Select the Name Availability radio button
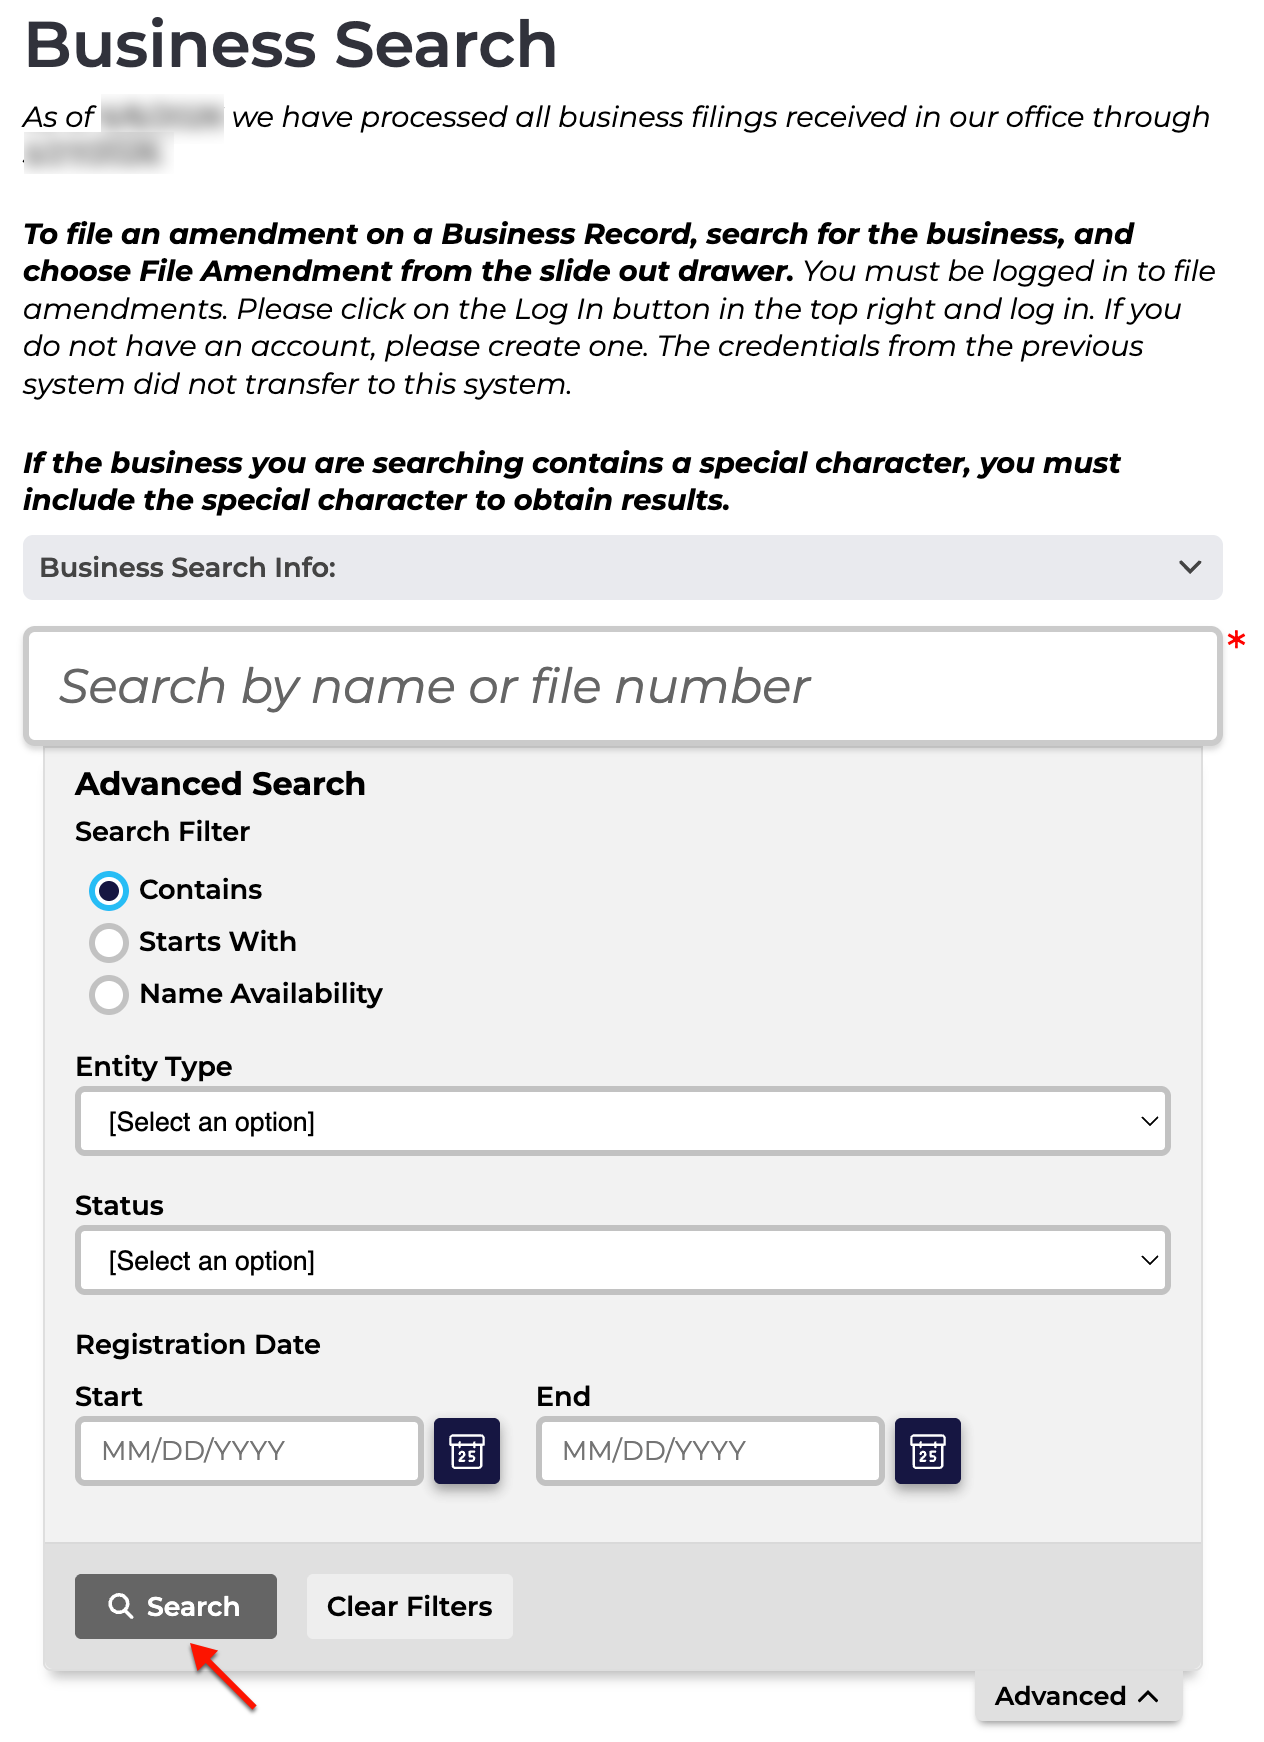Image resolution: width=1264 pixels, height=1742 pixels. 109,994
